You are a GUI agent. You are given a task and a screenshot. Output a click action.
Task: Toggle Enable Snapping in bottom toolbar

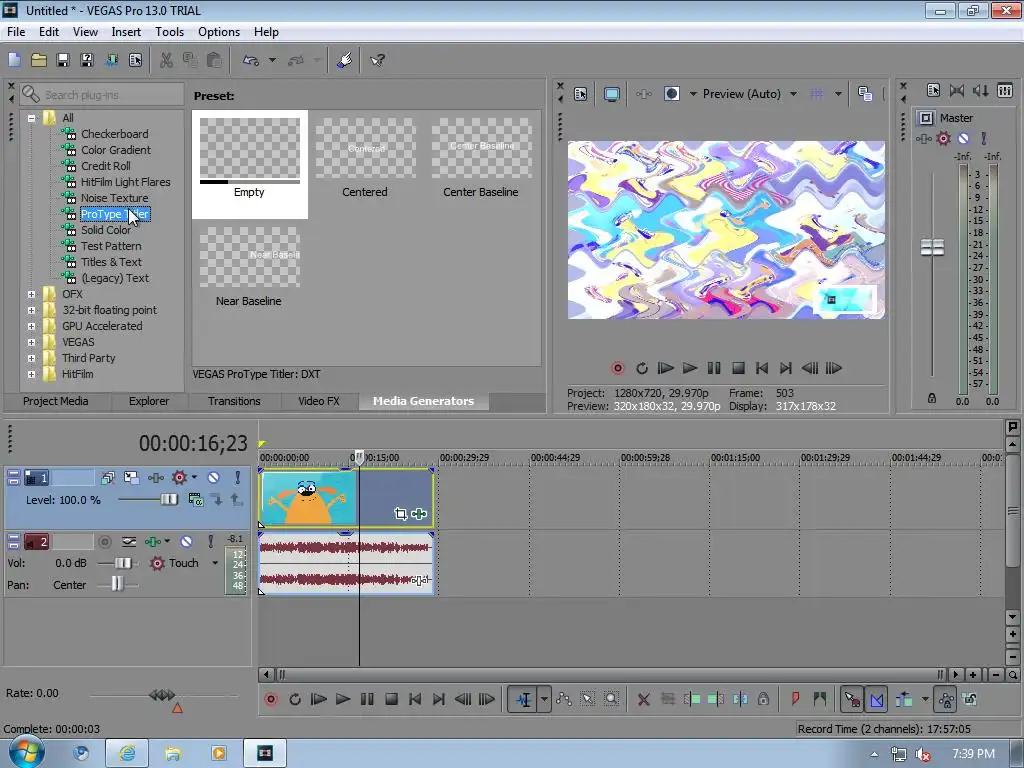click(852, 699)
